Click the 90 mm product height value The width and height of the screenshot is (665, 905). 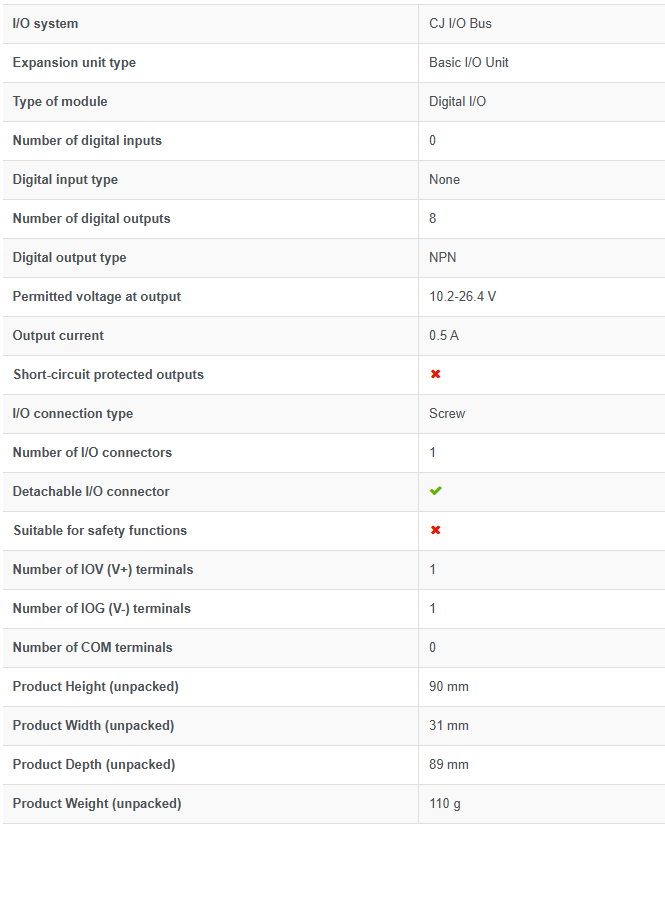(x=449, y=687)
